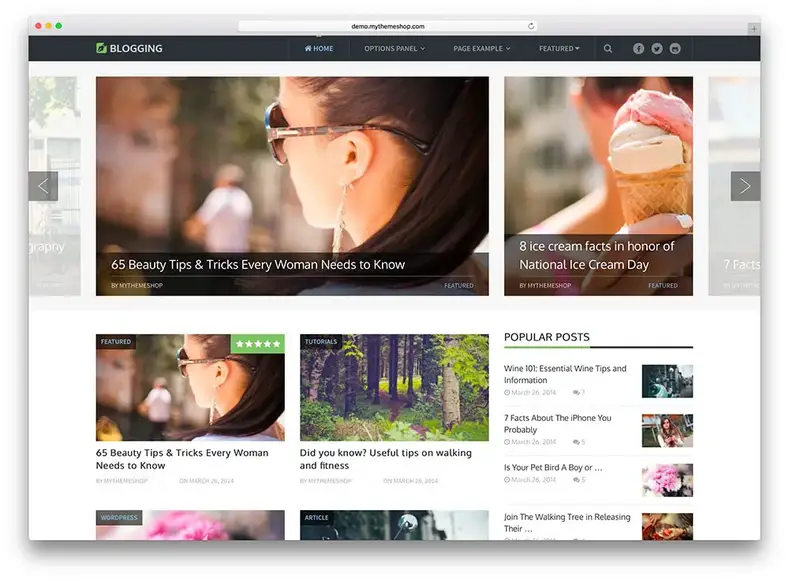
Task: Open the search magnifier icon
Action: (x=608, y=49)
